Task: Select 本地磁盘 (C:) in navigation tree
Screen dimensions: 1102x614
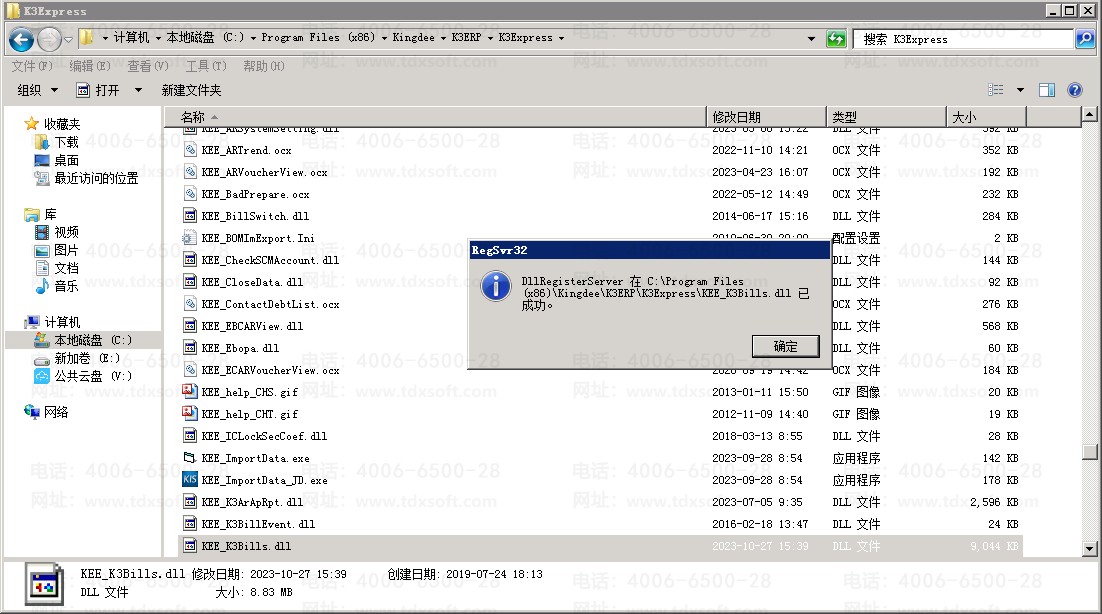Action: pos(92,340)
